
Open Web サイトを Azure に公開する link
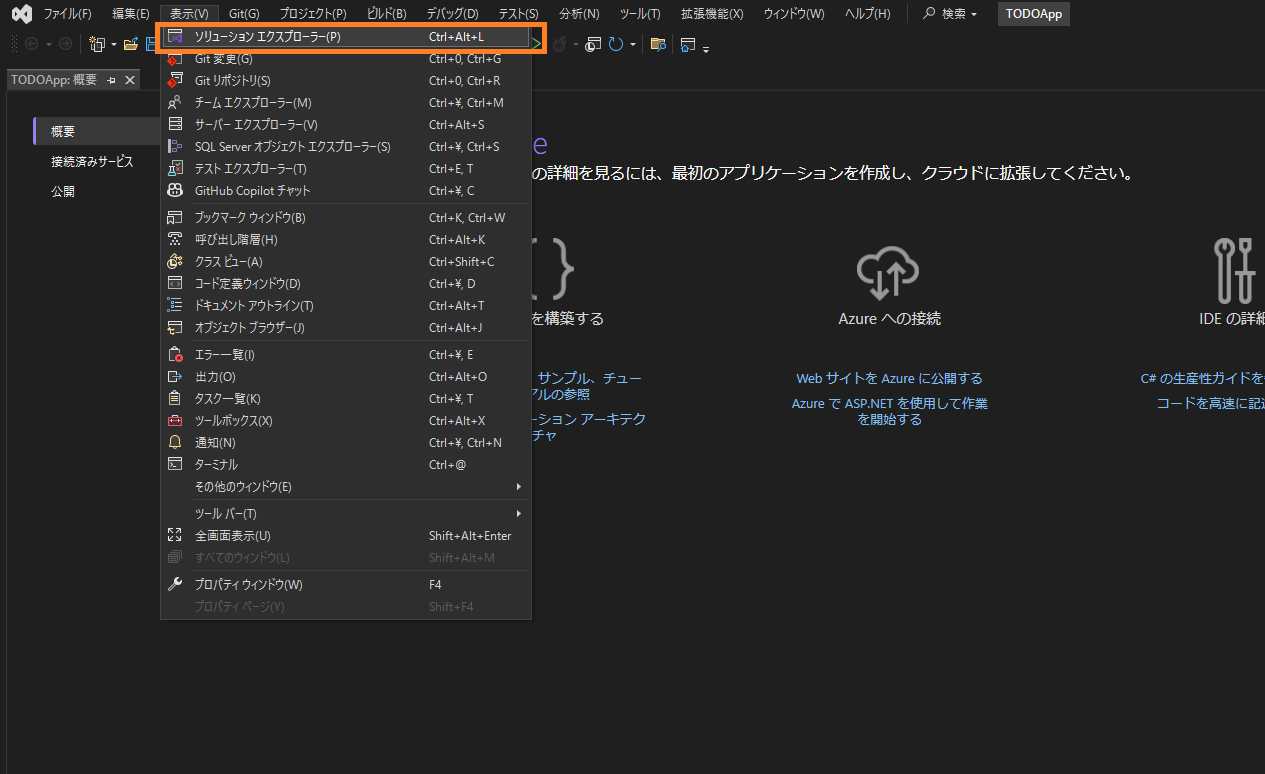(889, 379)
